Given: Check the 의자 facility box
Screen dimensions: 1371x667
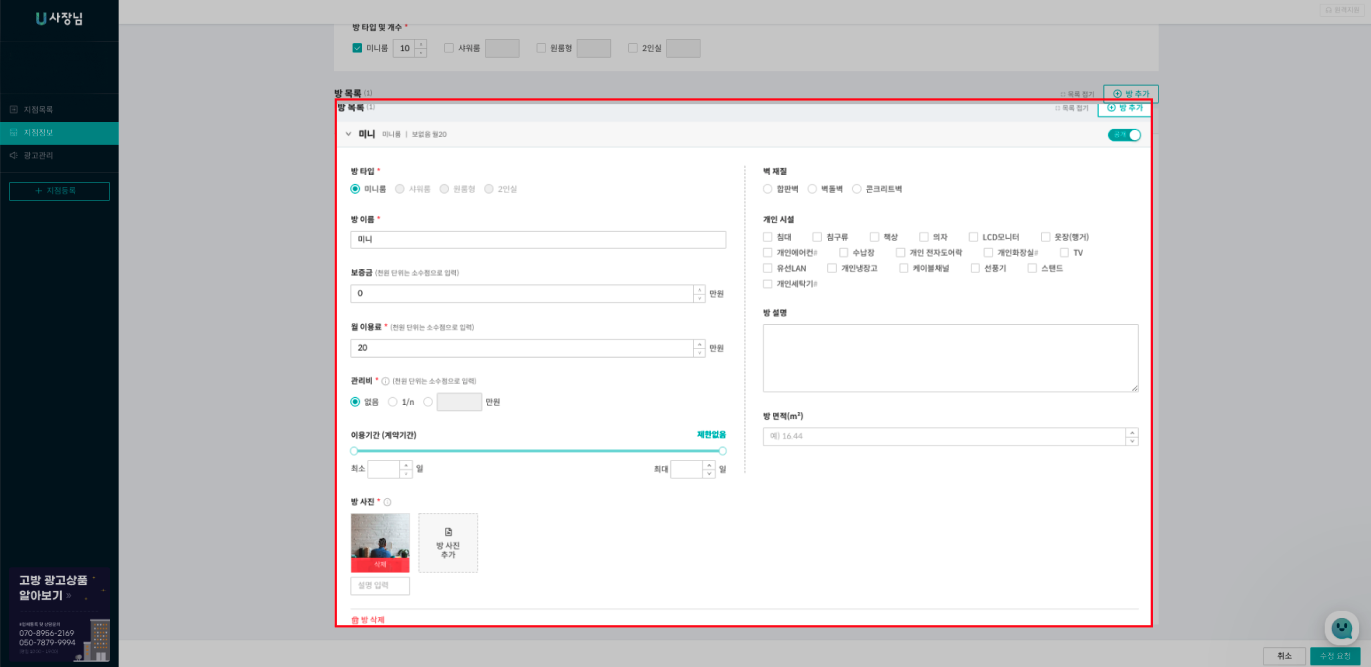Looking at the screenshot, I should point(924,237).
